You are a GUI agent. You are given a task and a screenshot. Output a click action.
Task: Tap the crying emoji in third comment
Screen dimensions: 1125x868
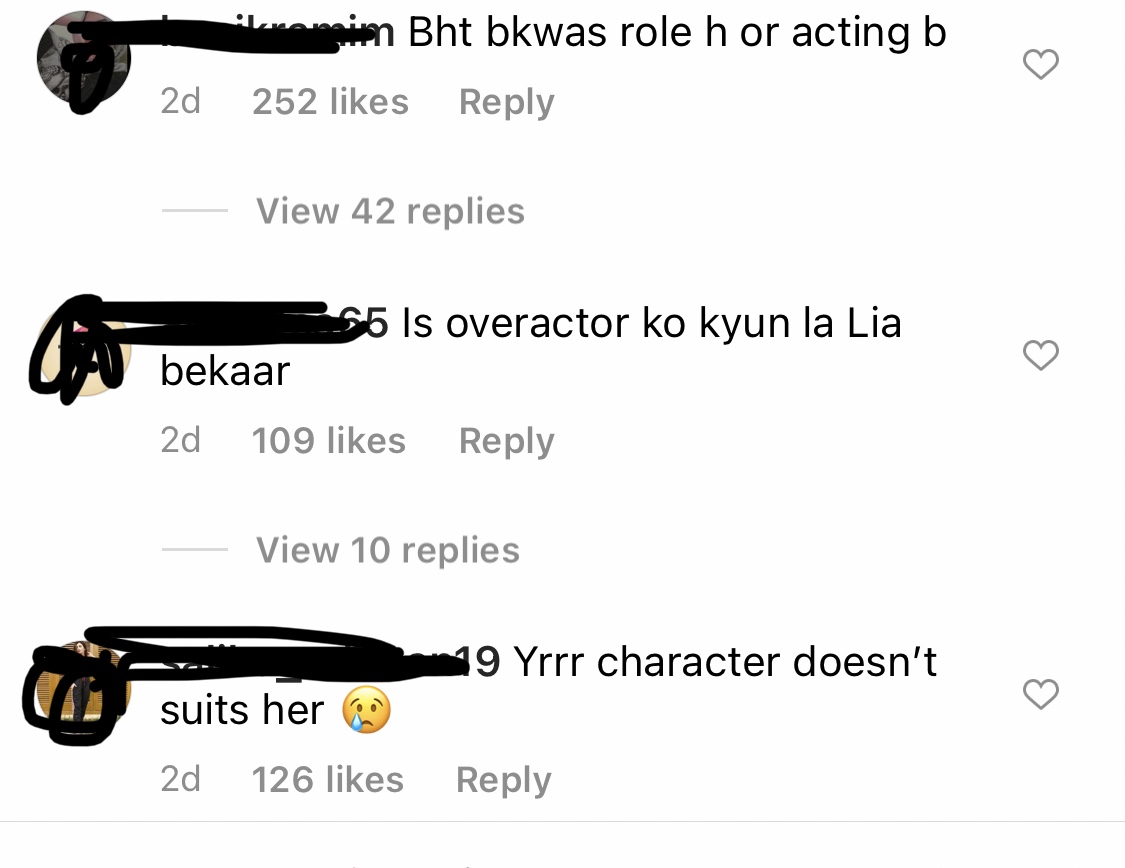pos(366,710)
